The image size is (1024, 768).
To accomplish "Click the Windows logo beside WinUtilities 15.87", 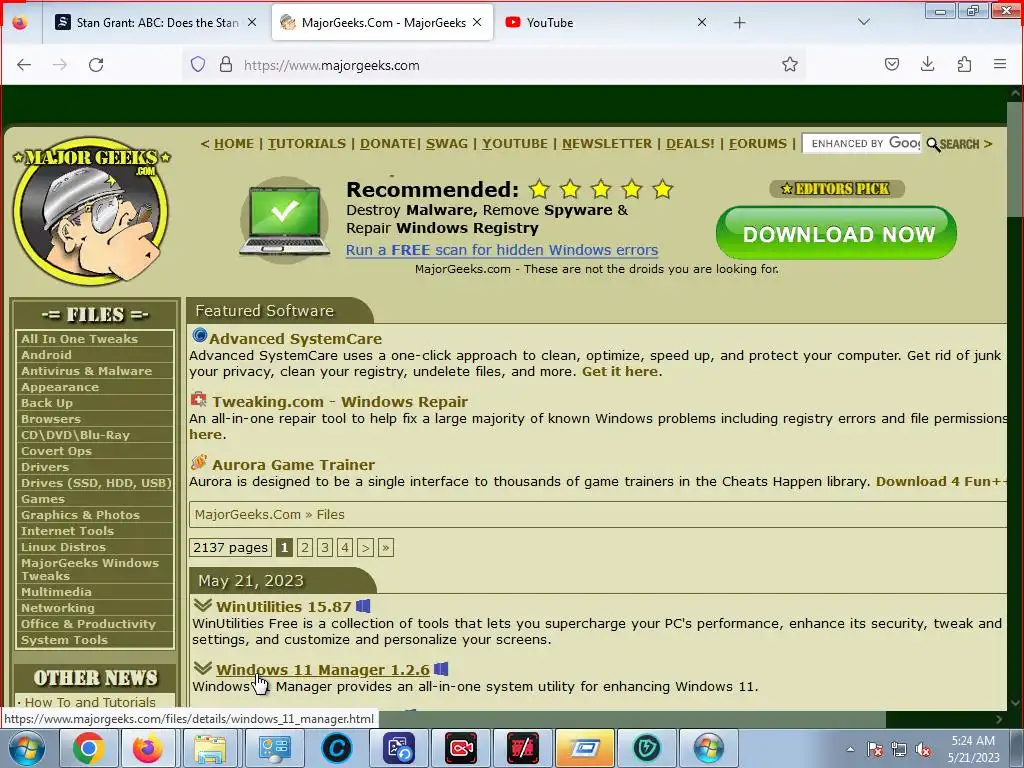I will coord(364,606).
